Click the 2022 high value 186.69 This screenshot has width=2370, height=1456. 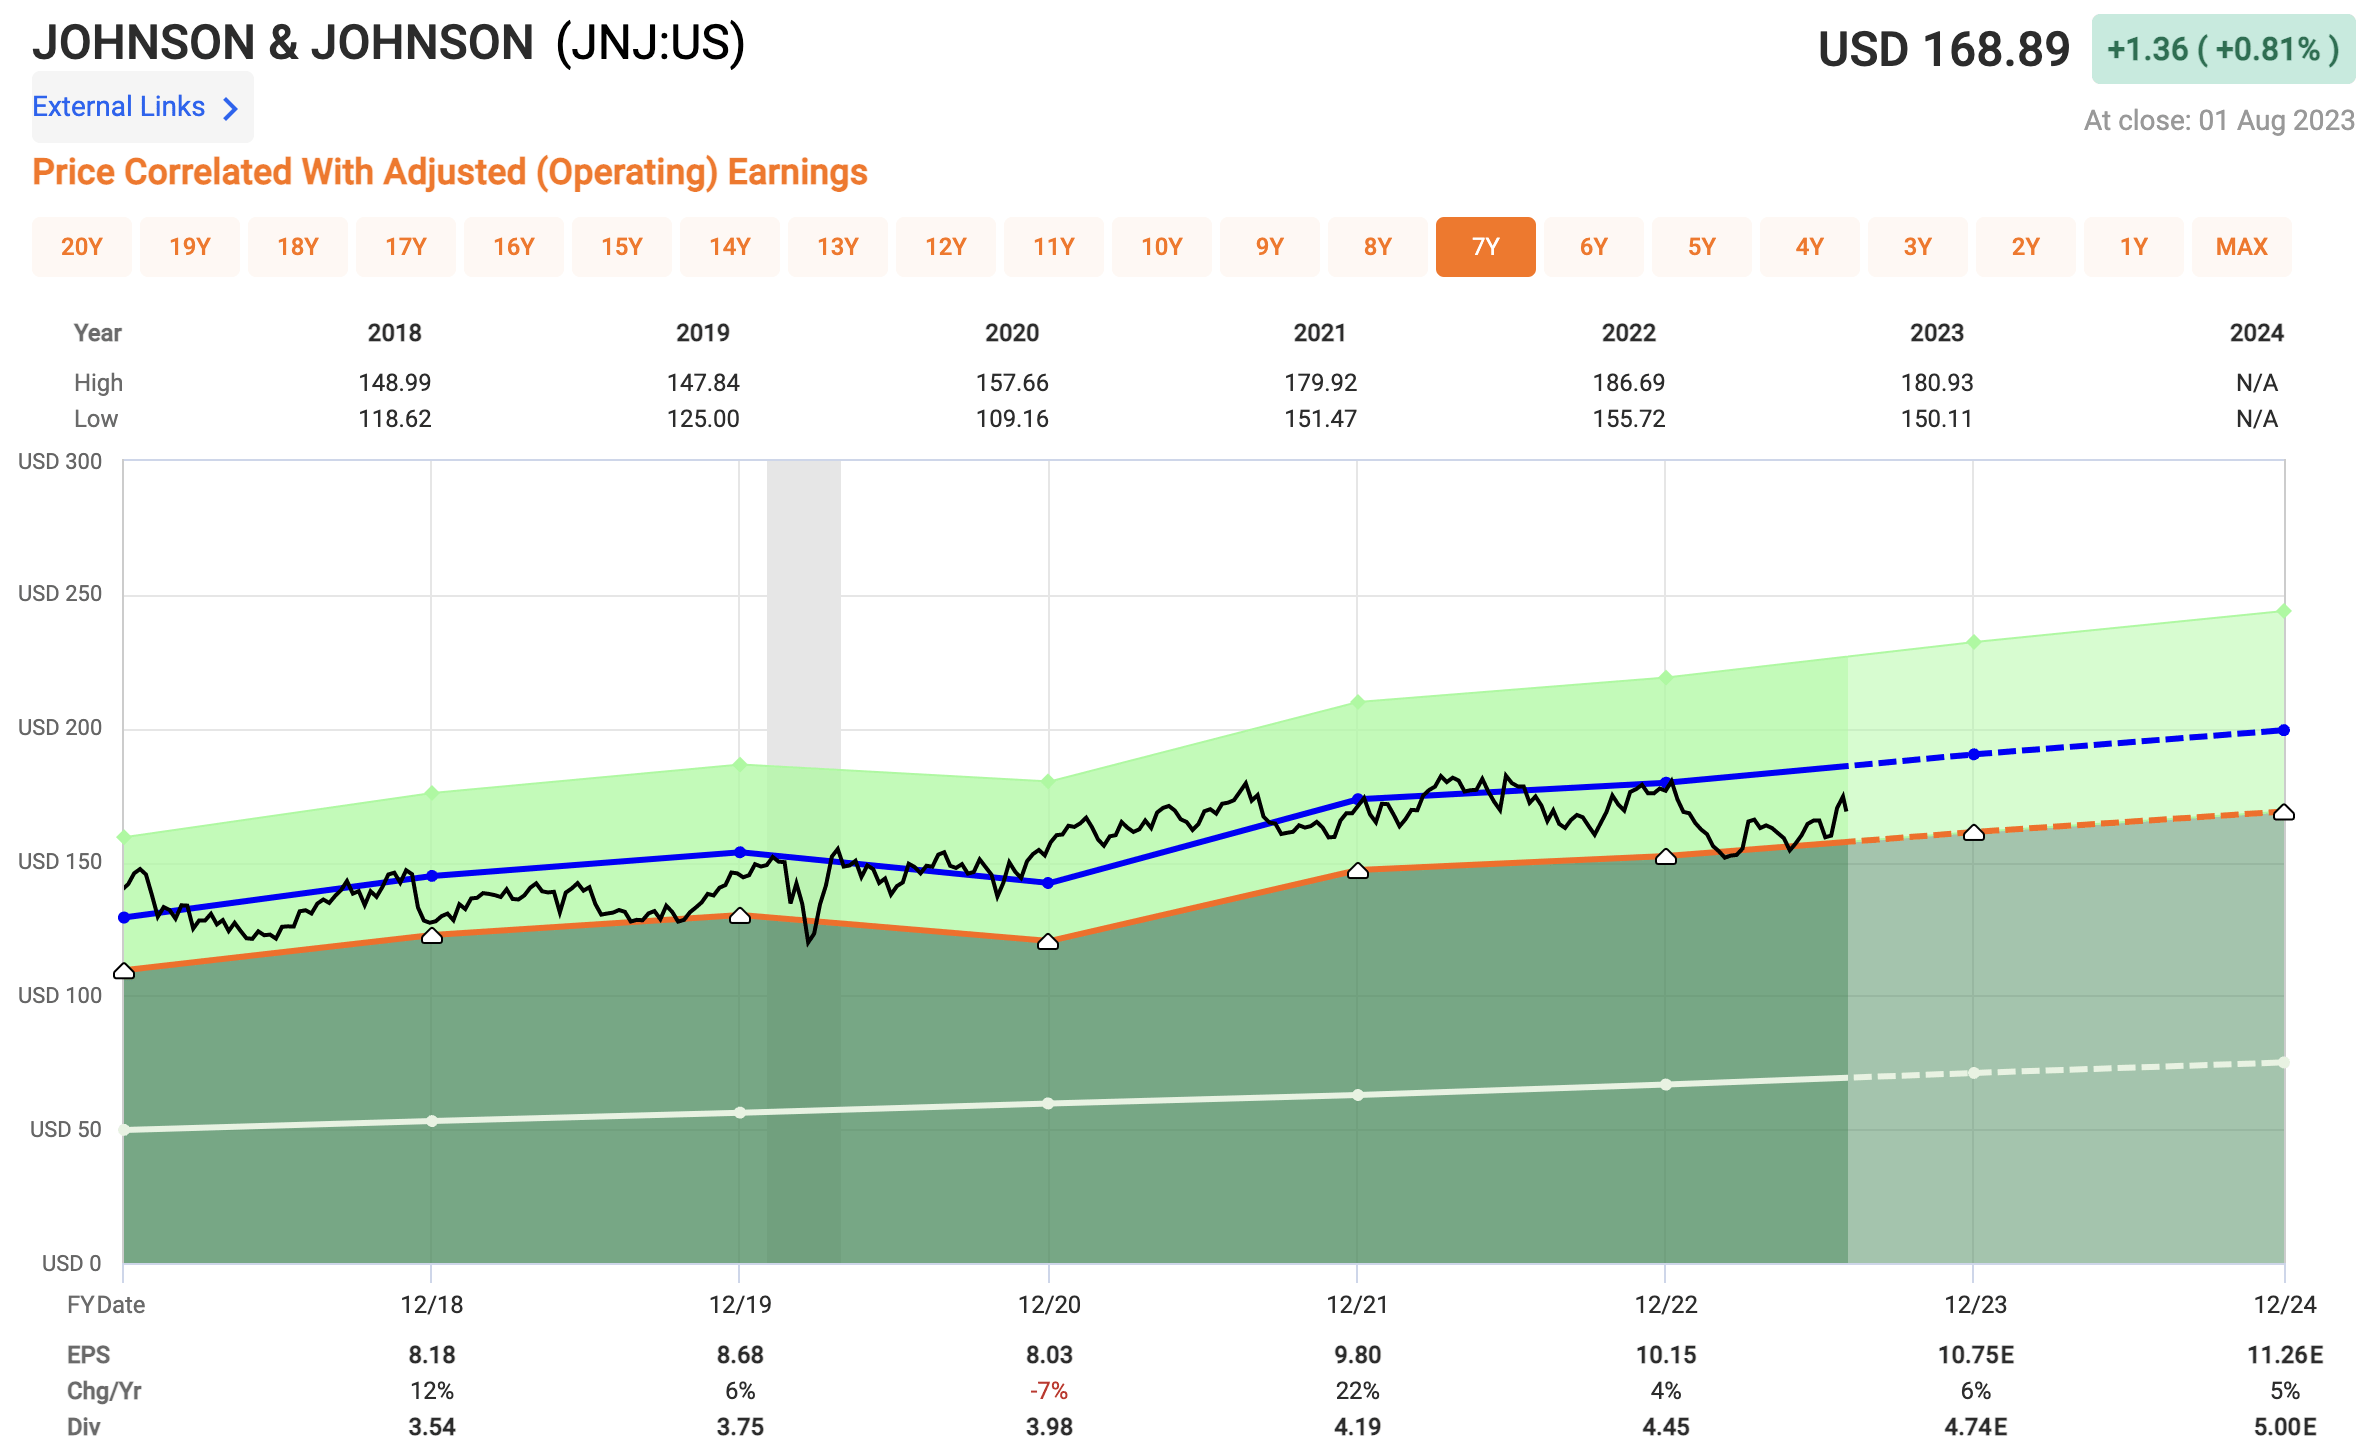click(1629, 383)
